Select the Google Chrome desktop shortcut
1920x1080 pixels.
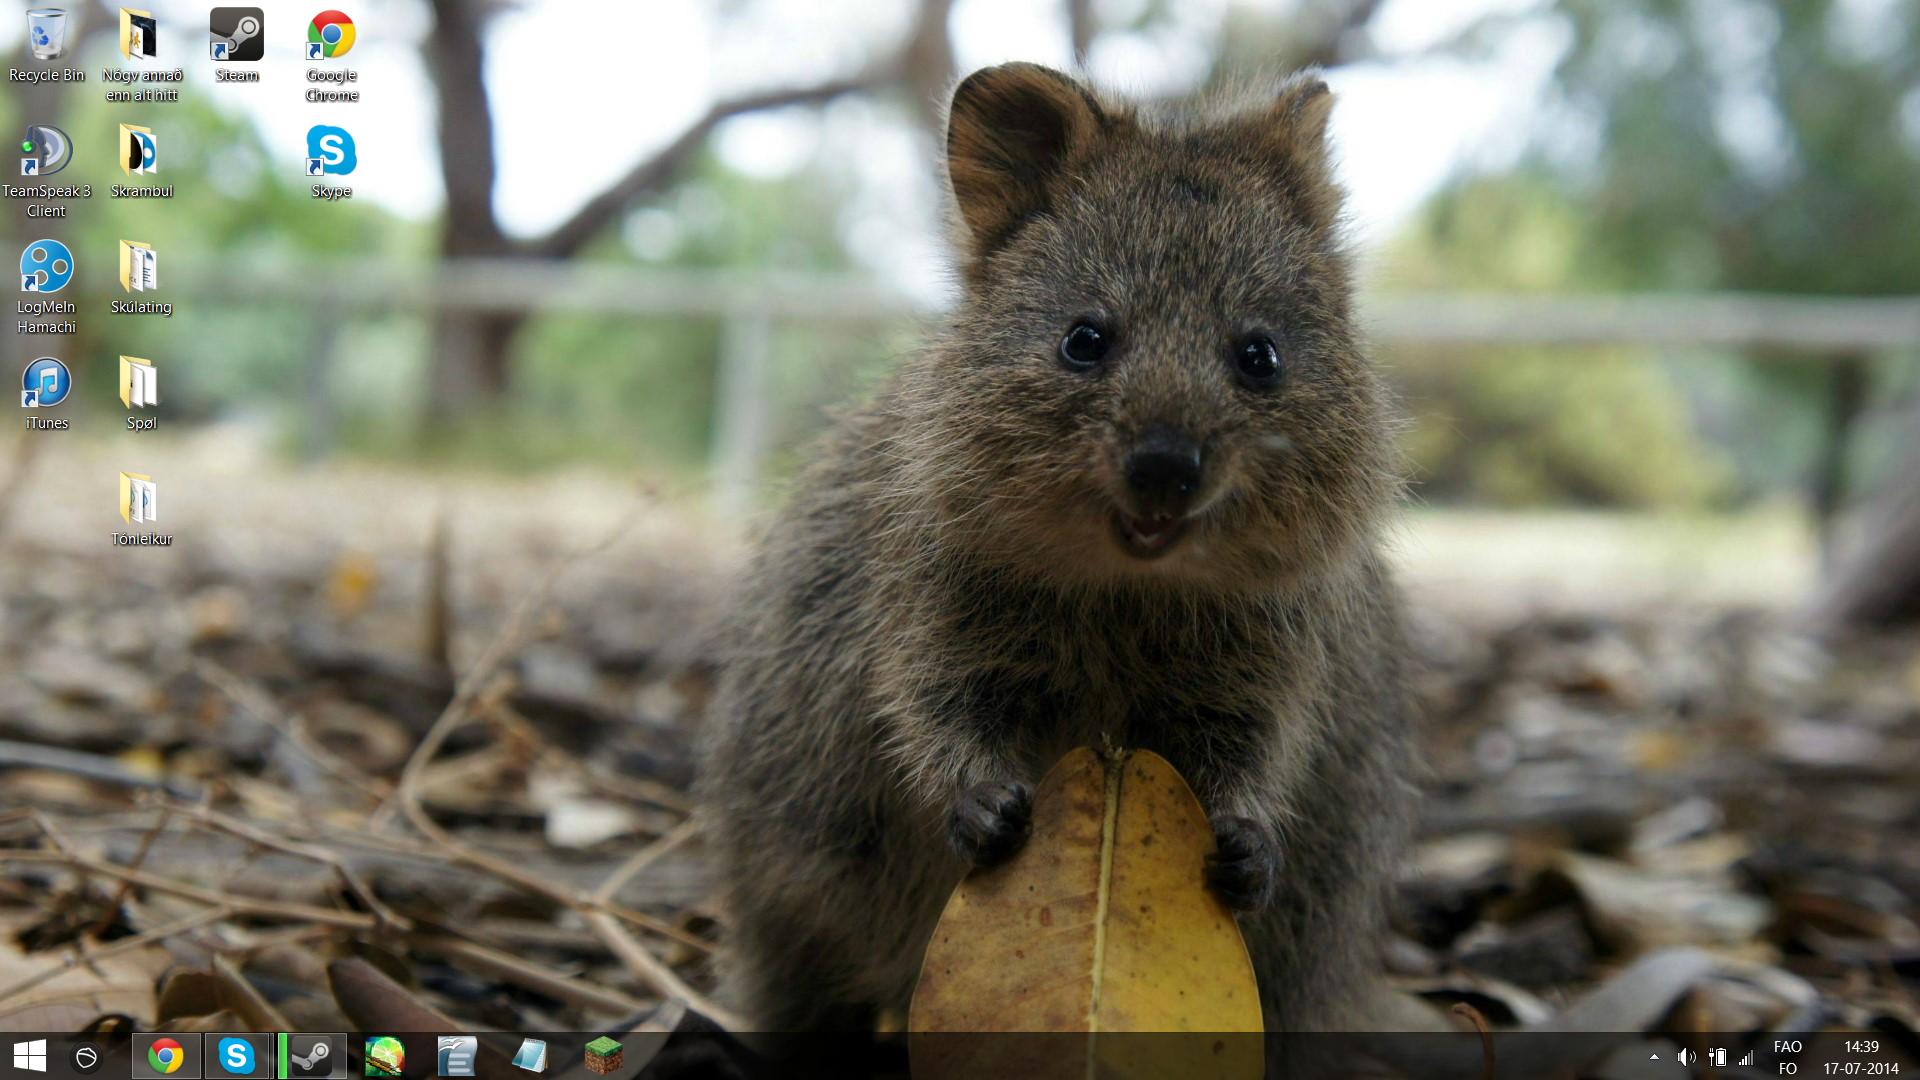pos(332,56)
